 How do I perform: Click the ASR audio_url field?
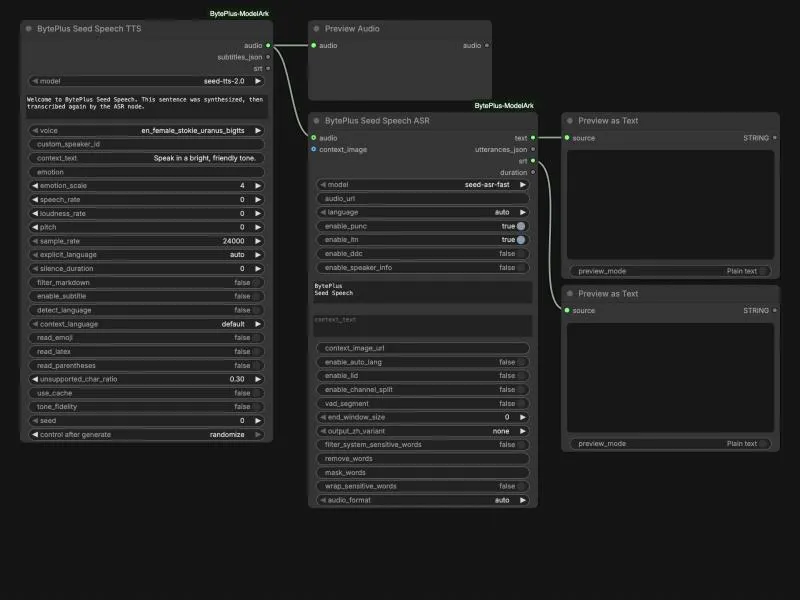(x=422, y=198)
